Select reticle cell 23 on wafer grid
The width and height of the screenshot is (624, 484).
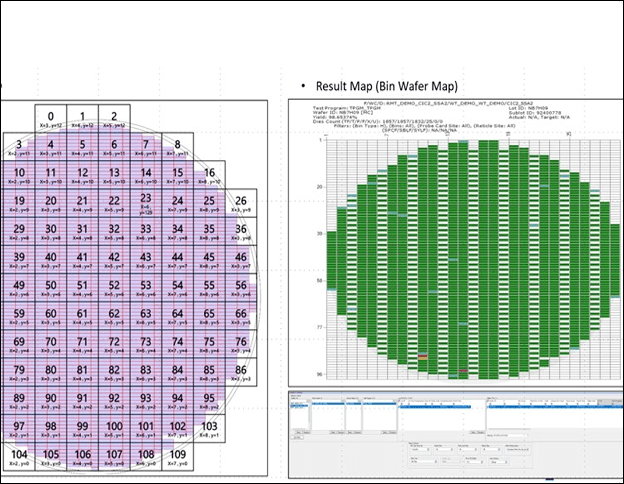146,202
